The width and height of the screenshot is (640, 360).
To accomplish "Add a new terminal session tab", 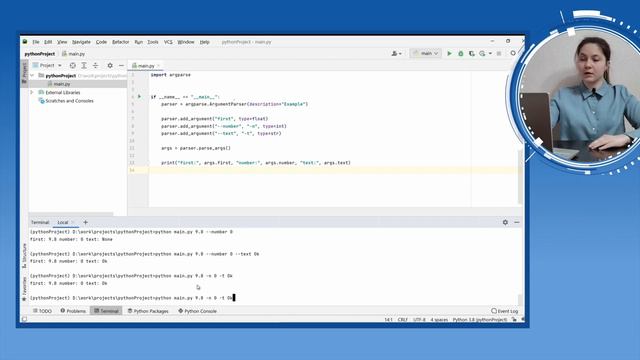I will click(x=85, y=222).
